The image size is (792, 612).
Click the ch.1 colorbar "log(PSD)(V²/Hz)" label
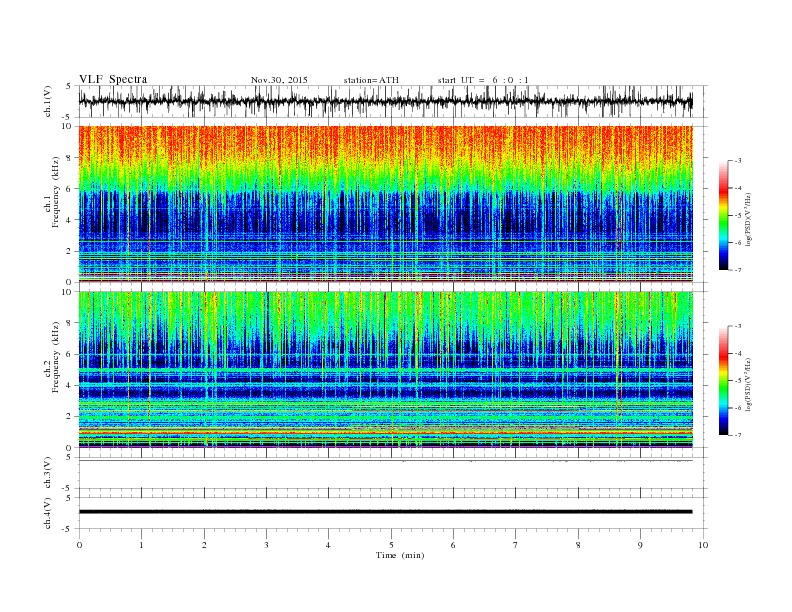[748, 219]
